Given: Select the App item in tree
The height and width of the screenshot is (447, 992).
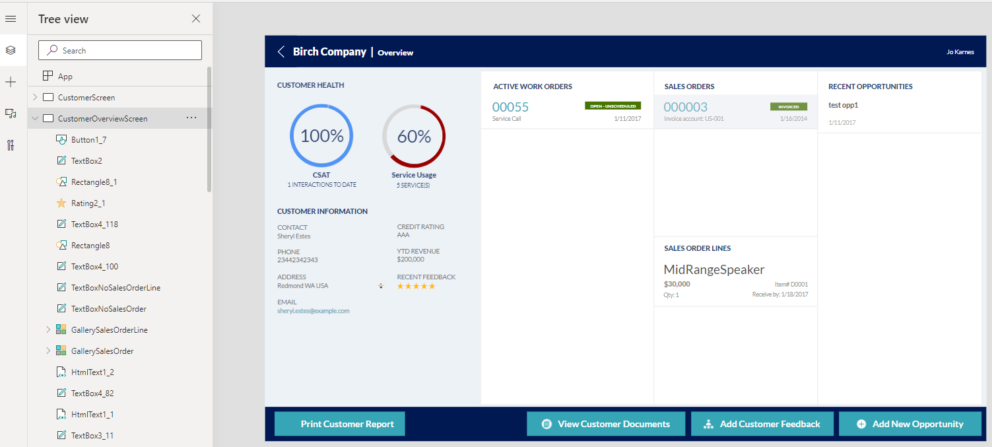Looking at the screenshot, I should point(65,76).
